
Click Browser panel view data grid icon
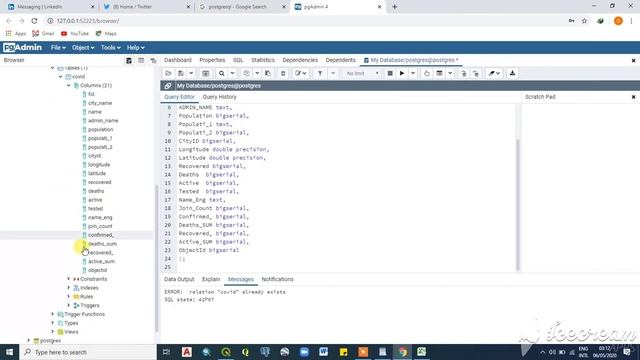click(141, 60)
